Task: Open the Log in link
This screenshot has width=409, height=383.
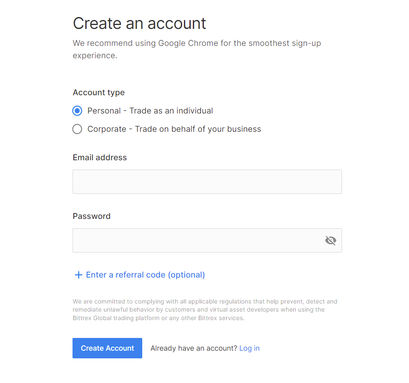Action: (x=249, y=348)
